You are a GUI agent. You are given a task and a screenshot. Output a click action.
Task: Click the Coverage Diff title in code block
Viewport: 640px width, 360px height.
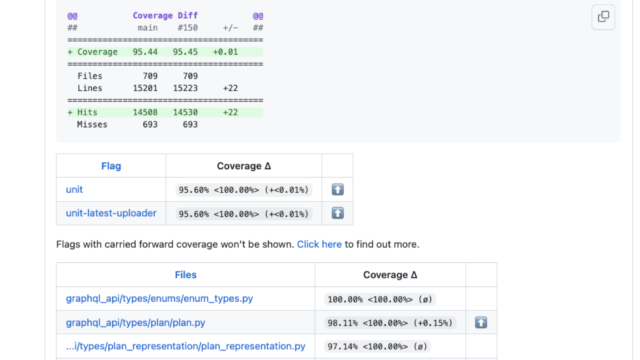[165, 16]
